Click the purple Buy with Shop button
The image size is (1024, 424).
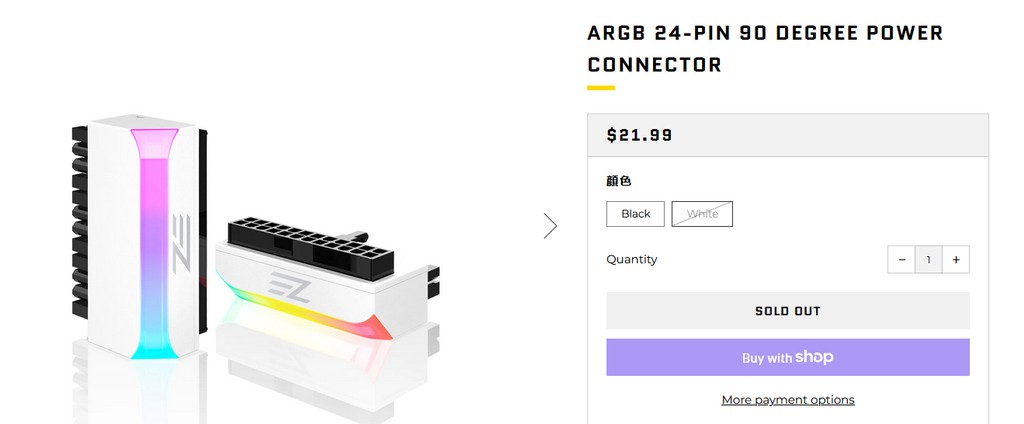787,357
